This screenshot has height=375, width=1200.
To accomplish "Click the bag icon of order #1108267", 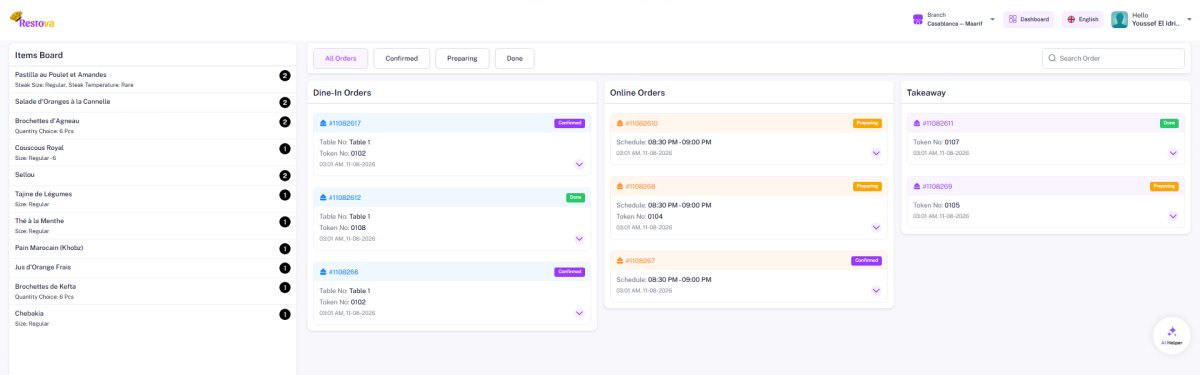I will [620, 260].
